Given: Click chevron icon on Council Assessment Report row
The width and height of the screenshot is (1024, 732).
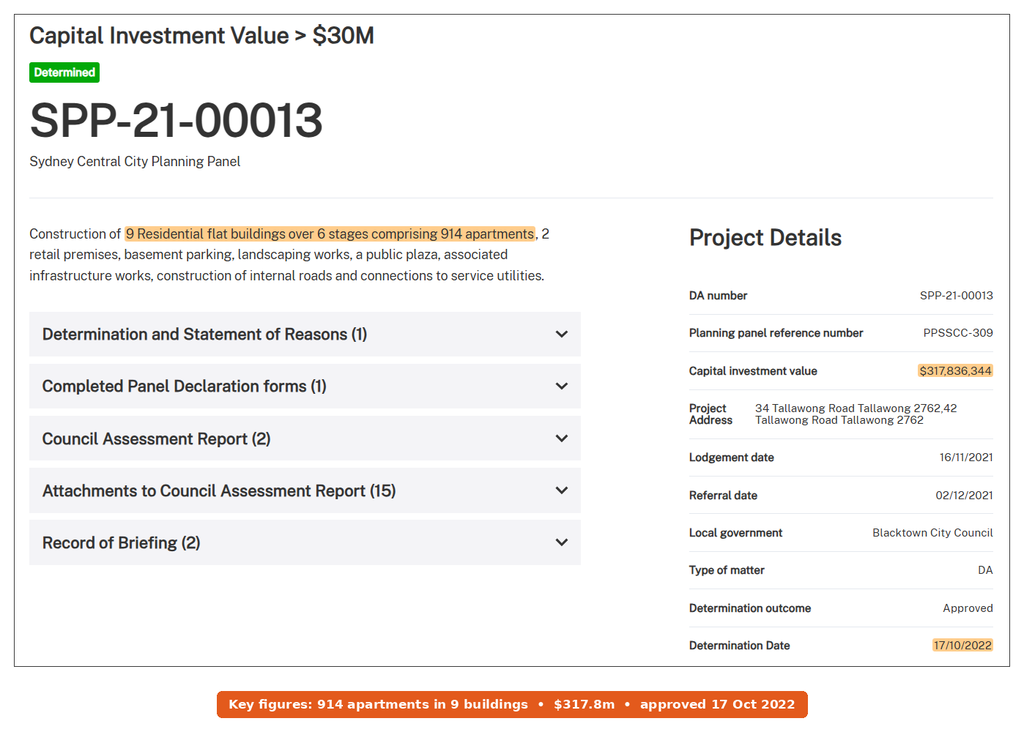Looking at the screenshot, I should tap(562, 439).
